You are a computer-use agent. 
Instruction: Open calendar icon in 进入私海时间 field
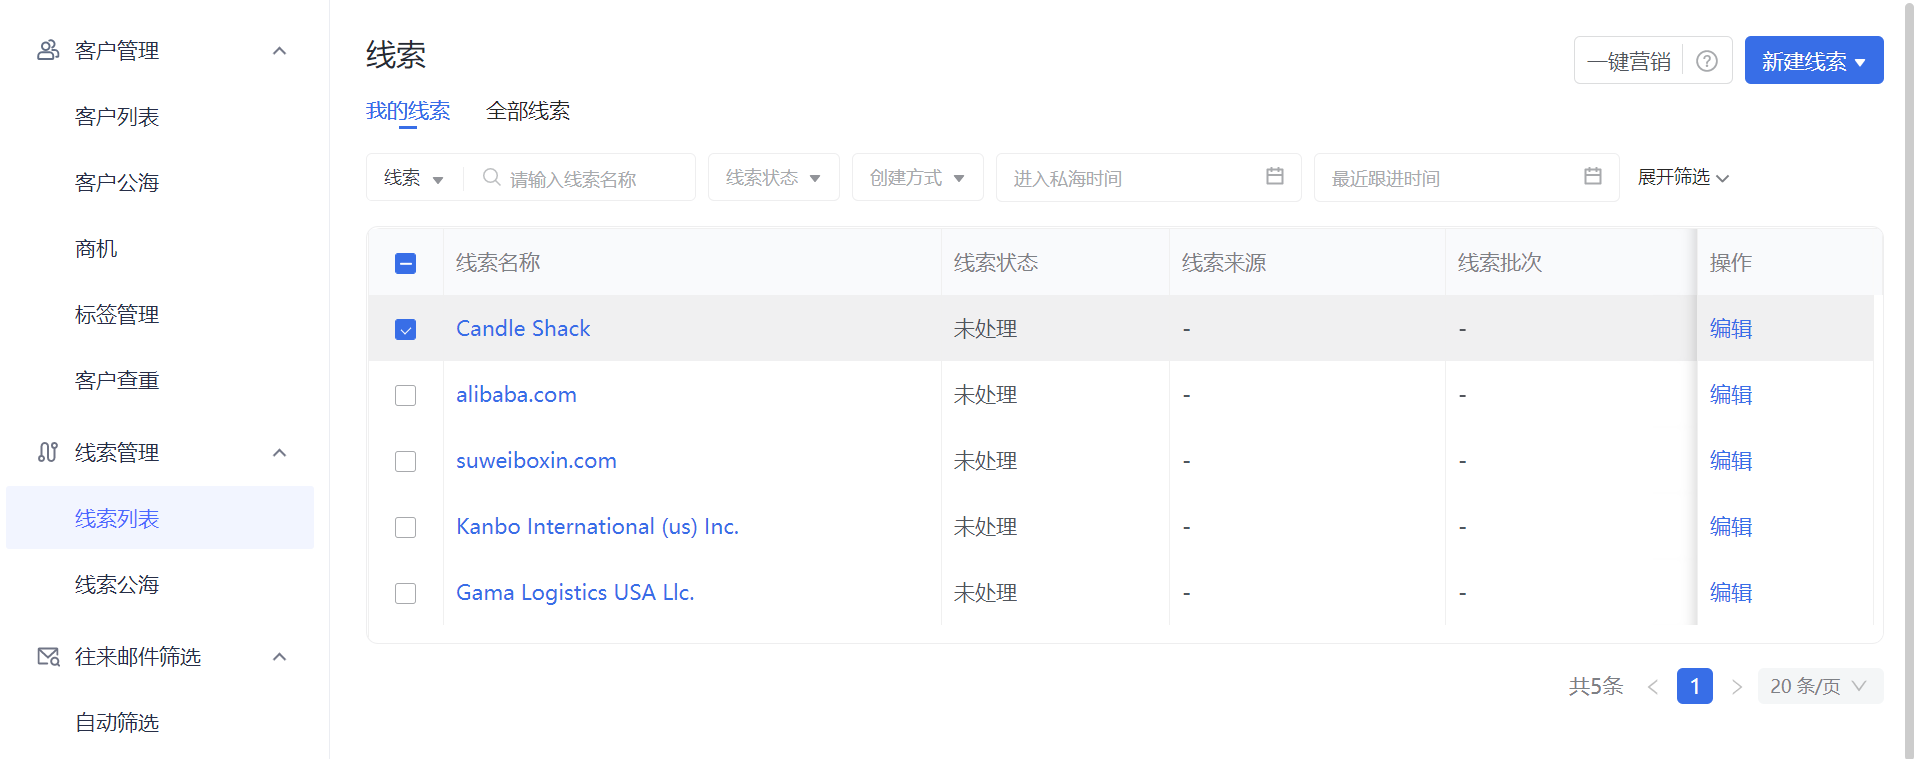click(1274, 177)
